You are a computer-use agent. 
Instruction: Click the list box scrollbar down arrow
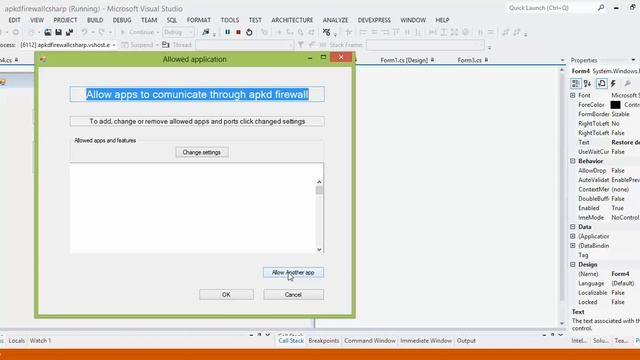[319, 249]
